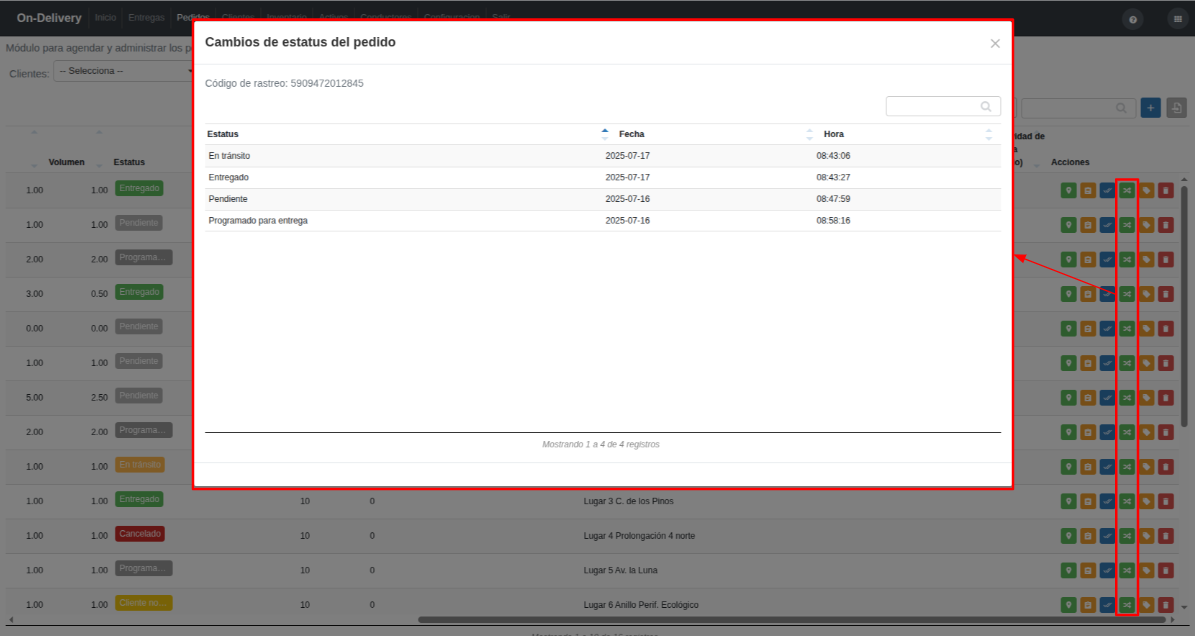Close the 'Cambios de estatus del pedido' dialog

coord(995,43)
